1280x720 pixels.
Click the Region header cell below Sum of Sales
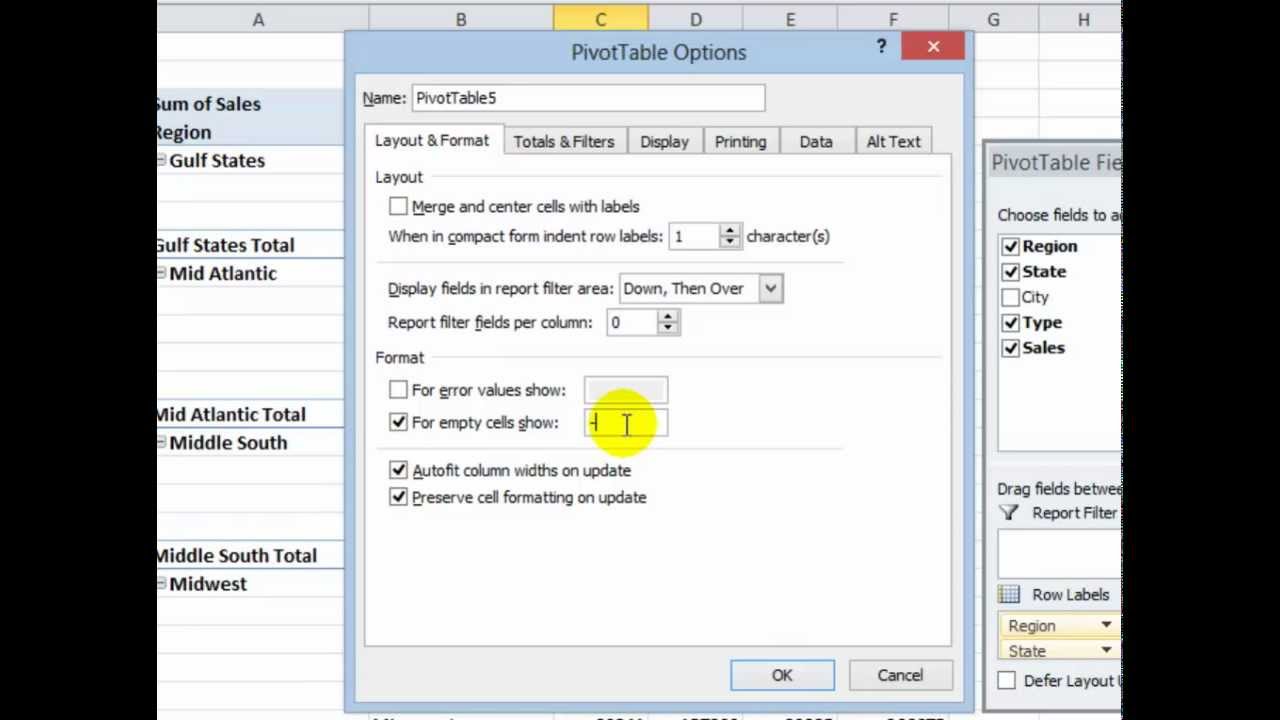point(250,132)
